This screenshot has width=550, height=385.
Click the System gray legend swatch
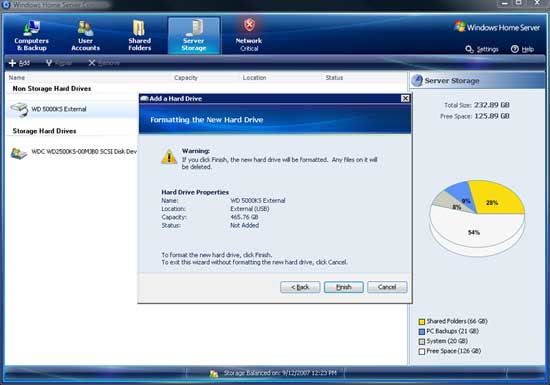(422, 341)
